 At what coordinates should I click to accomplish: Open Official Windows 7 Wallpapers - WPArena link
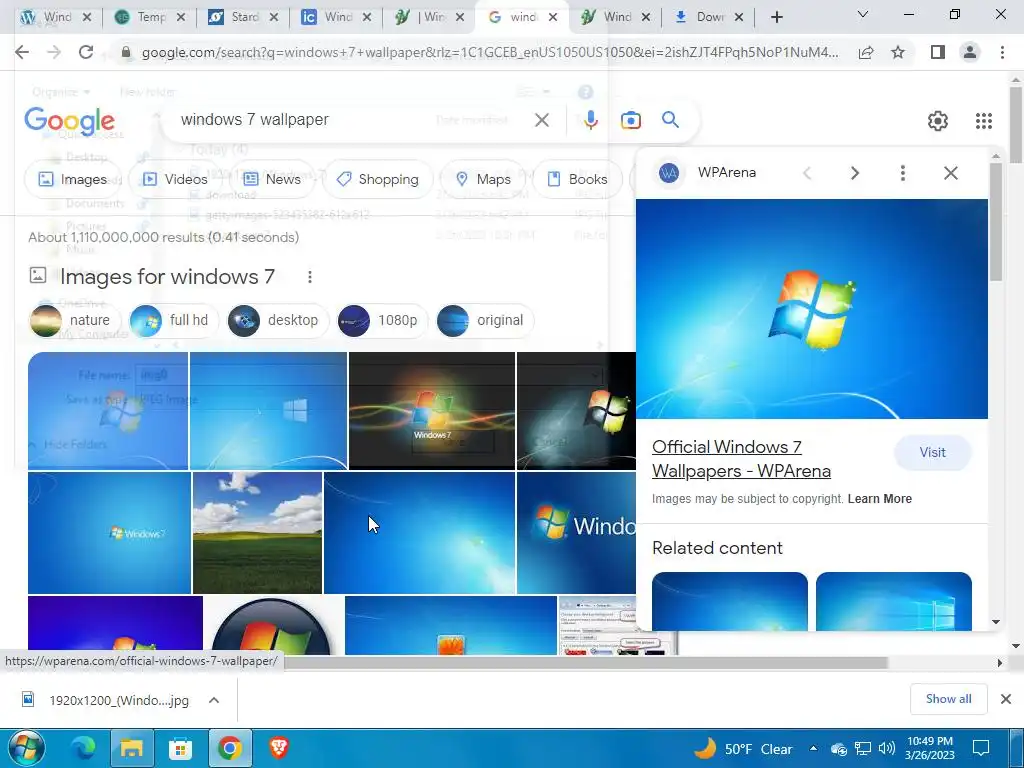(x=741, y=459)
